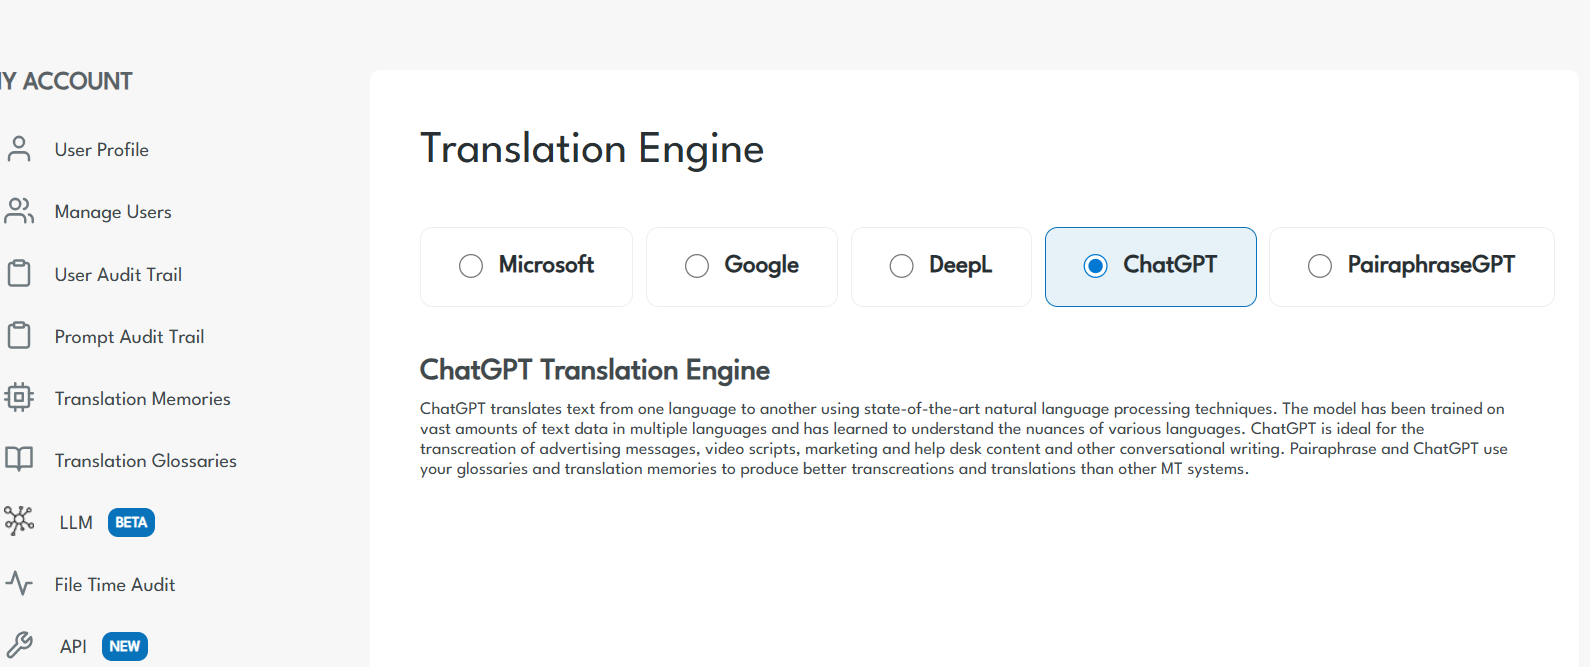Click the User Audit Trail clipboard icon
Viewport: 1590px width, 667px height.
pyautogui.click(x=19, y=274)
